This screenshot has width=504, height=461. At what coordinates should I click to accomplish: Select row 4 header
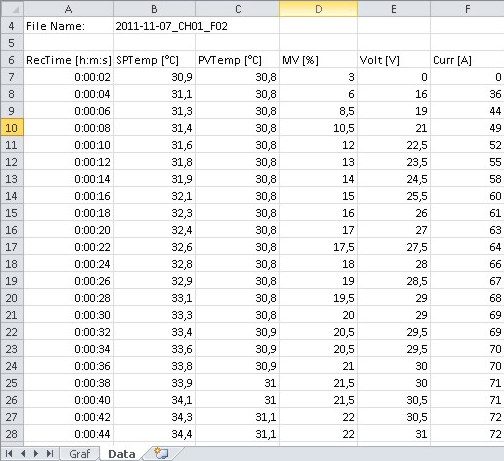coord(12,26)
